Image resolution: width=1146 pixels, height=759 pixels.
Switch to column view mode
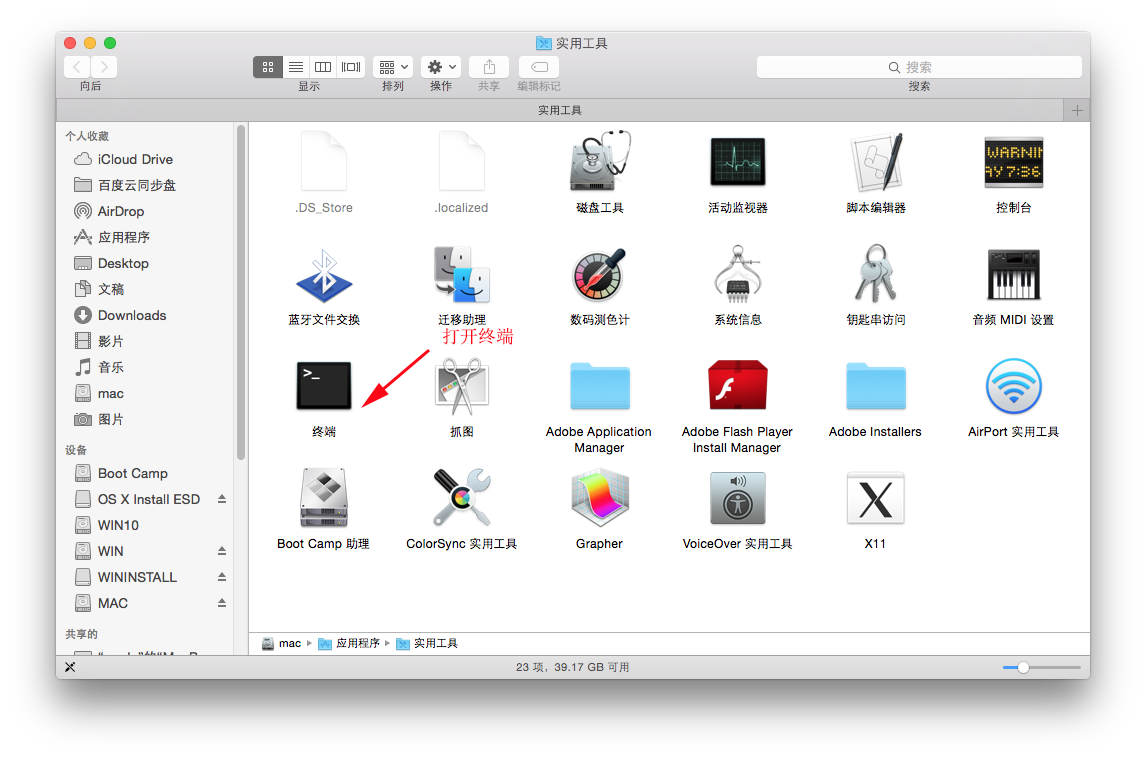[323, 67]
